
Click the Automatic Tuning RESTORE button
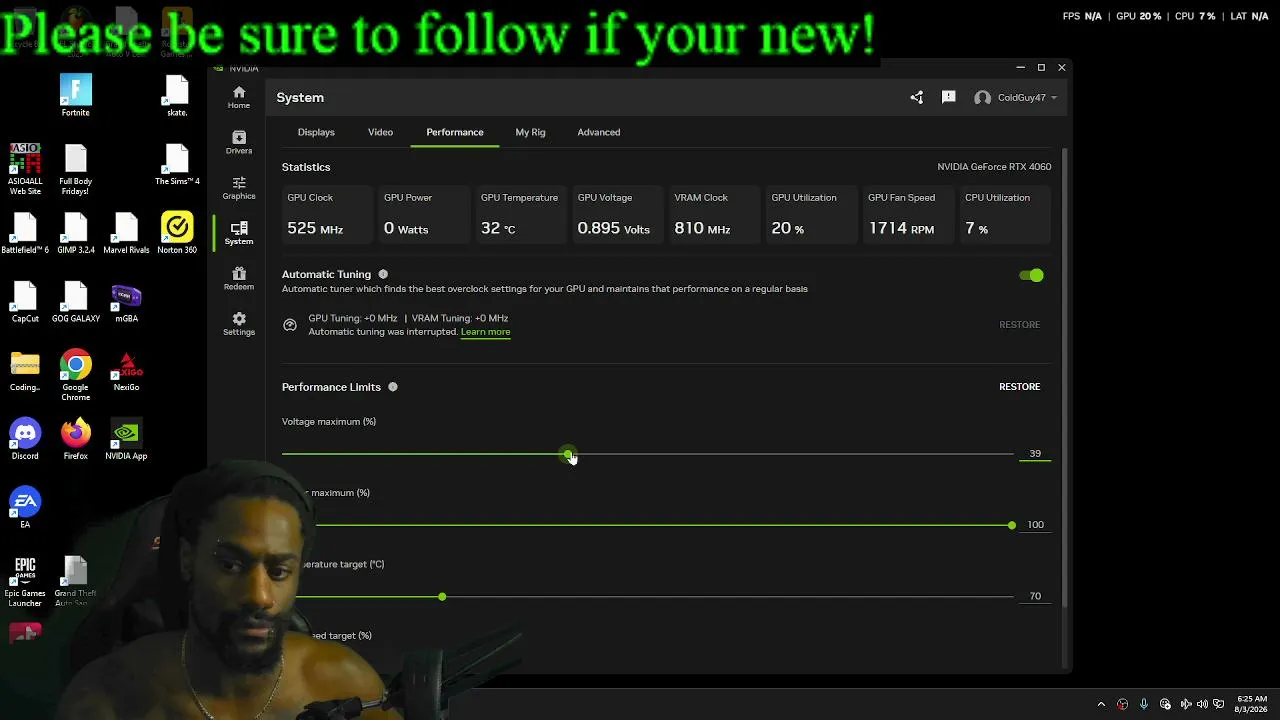pos(1020,325)
